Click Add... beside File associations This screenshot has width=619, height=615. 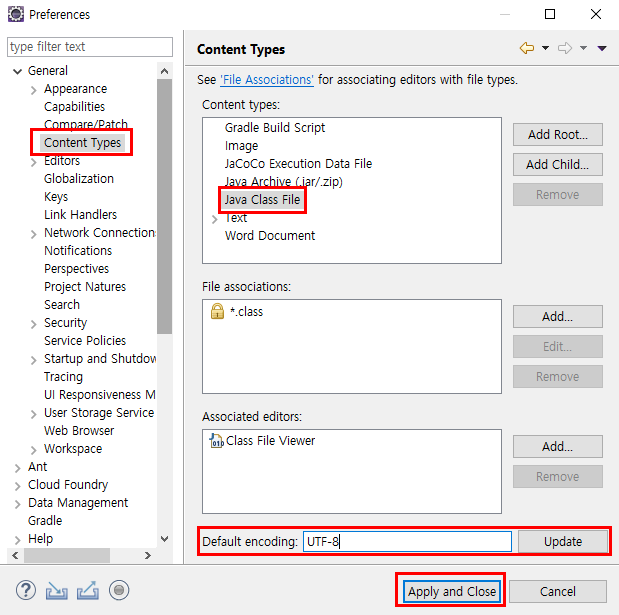coord(557,316)
